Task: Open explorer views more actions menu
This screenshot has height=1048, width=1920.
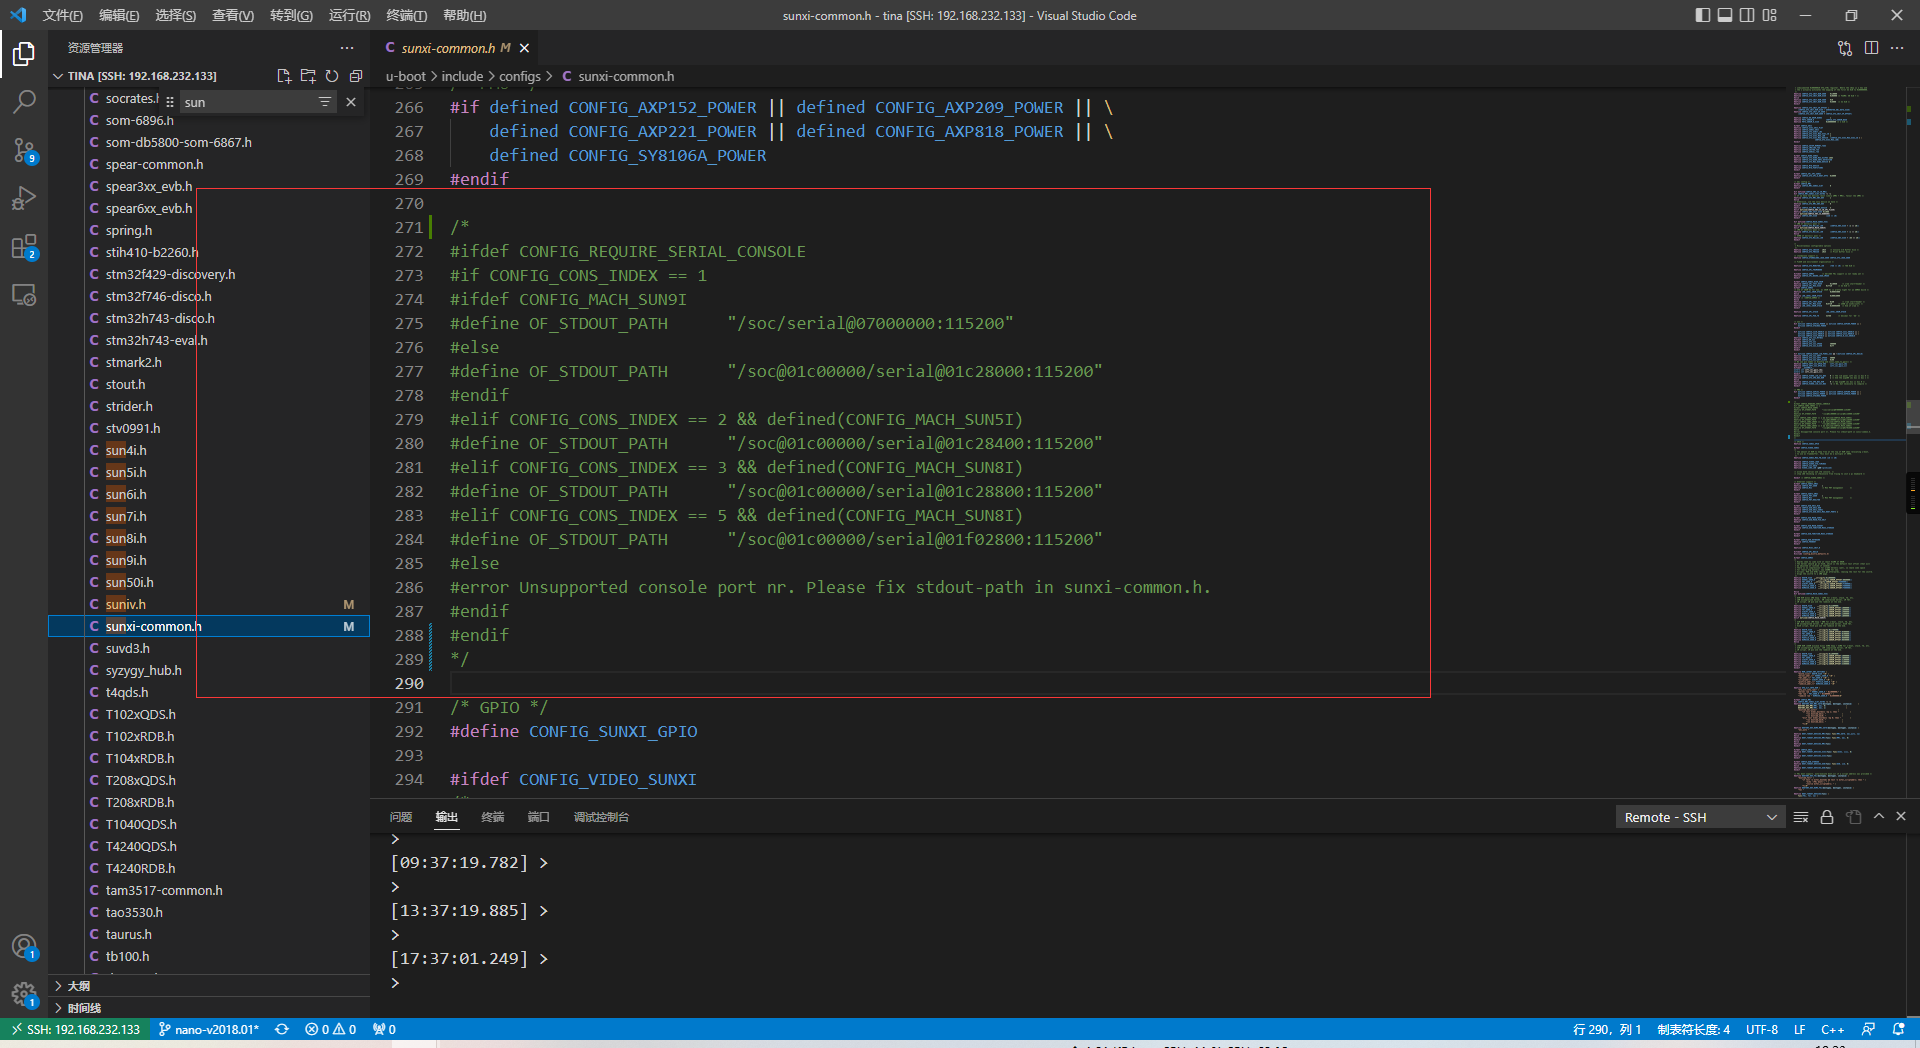Action: (x=347, y=48)
